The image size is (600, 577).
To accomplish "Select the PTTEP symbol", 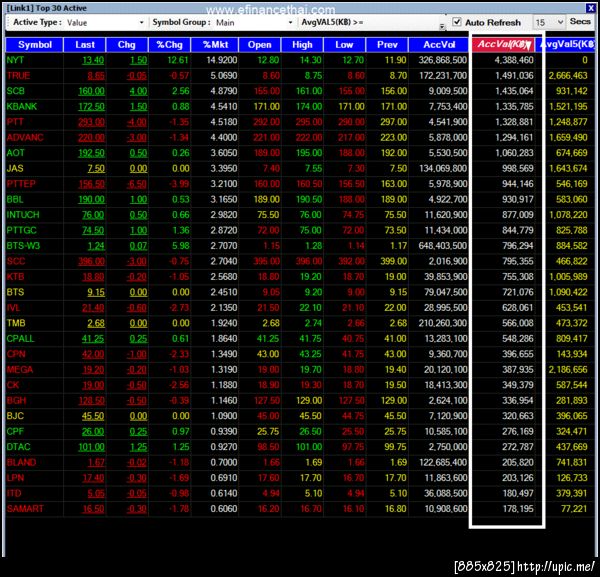I will 21,184.
